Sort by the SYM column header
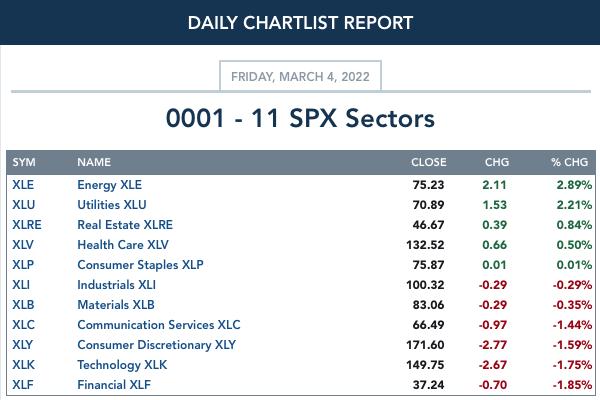 click(x=24, y=162)
